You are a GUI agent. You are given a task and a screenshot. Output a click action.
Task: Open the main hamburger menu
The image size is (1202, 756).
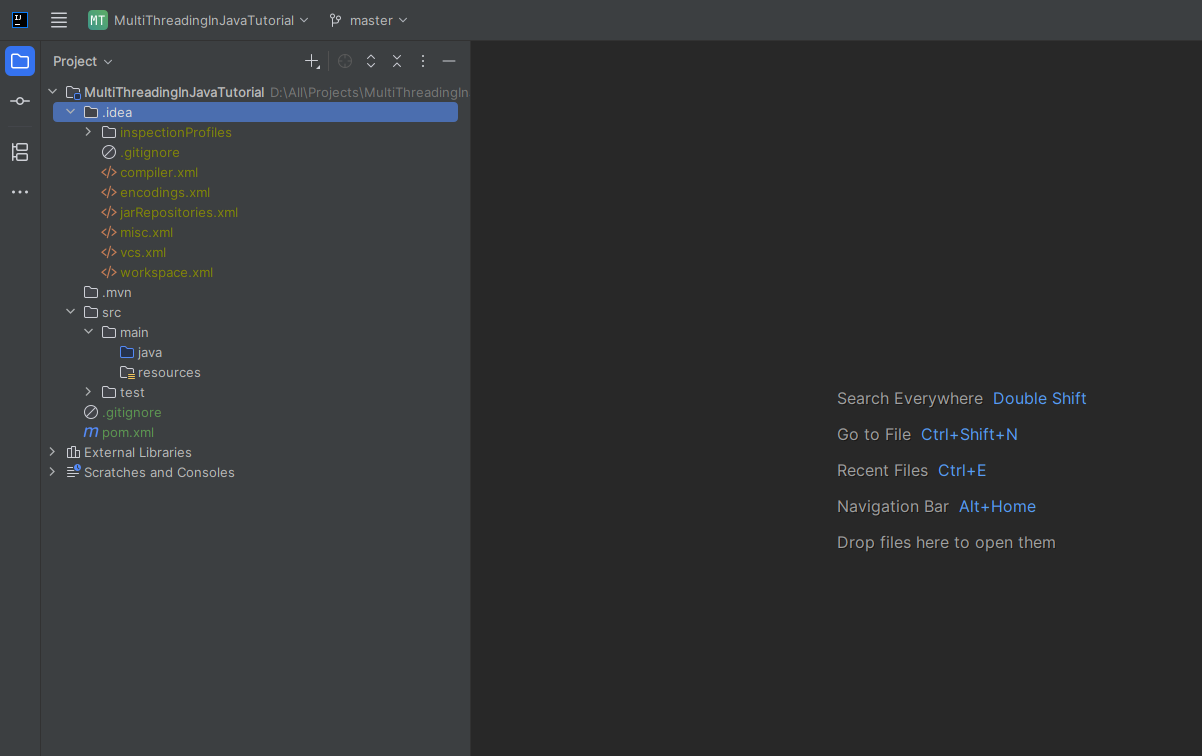59,20
